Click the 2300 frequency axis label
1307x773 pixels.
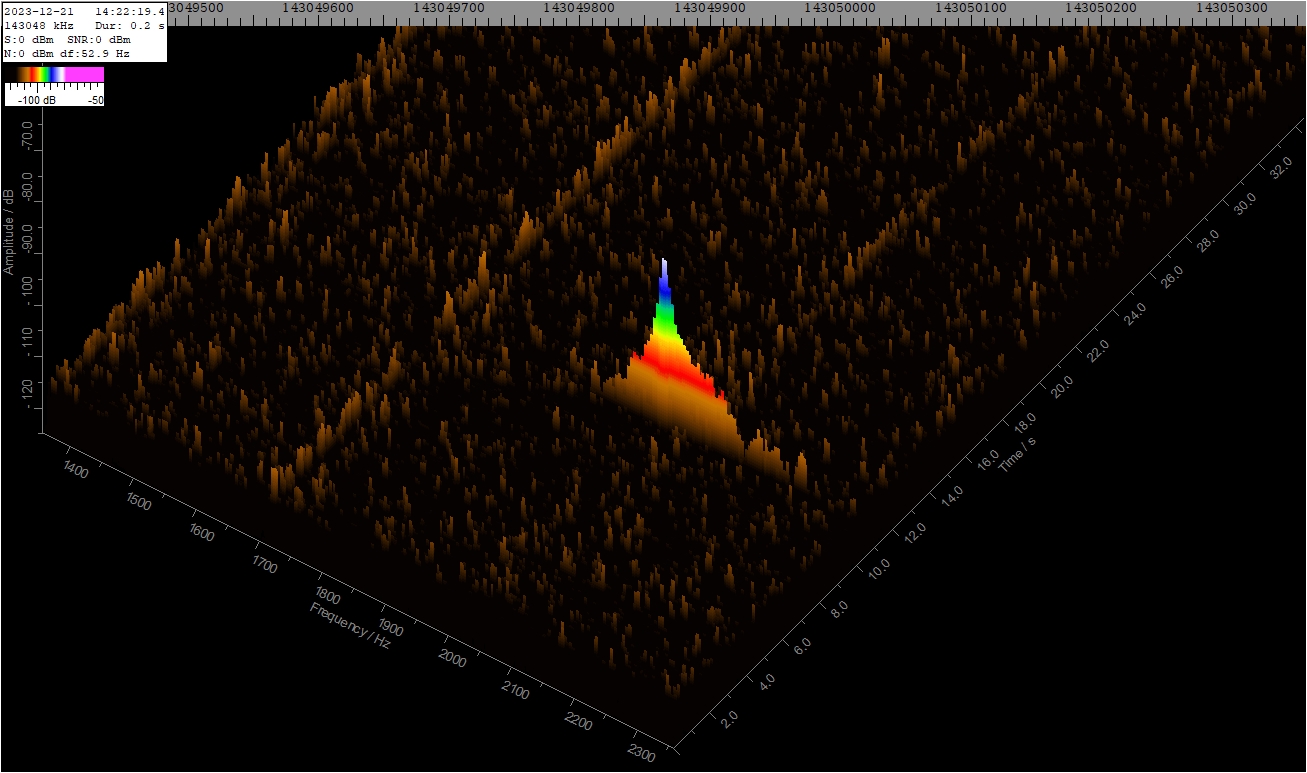coord(641,754)
